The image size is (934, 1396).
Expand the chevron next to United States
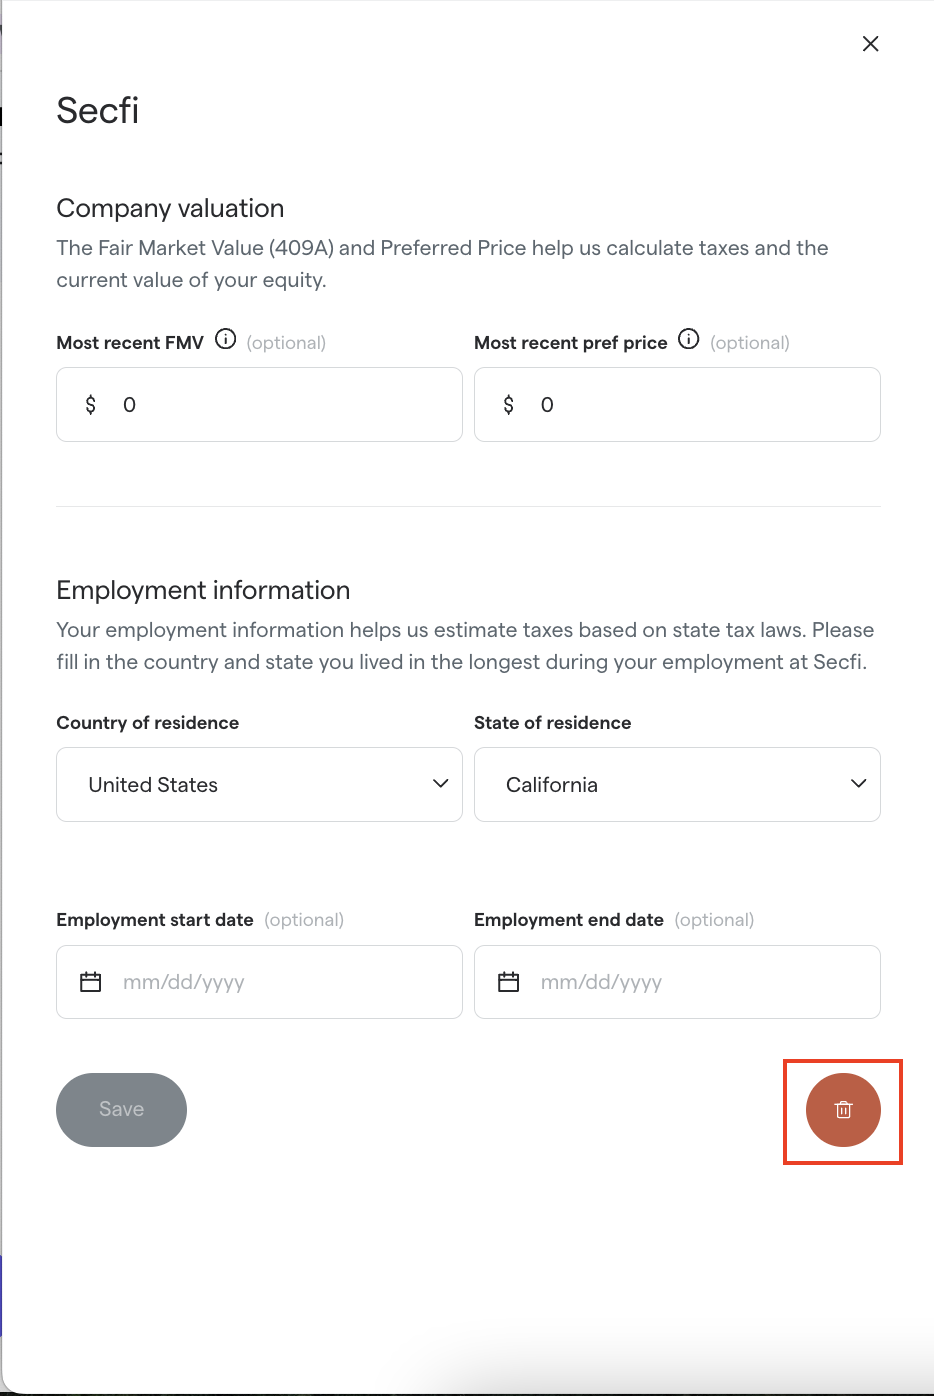point(440,784)
